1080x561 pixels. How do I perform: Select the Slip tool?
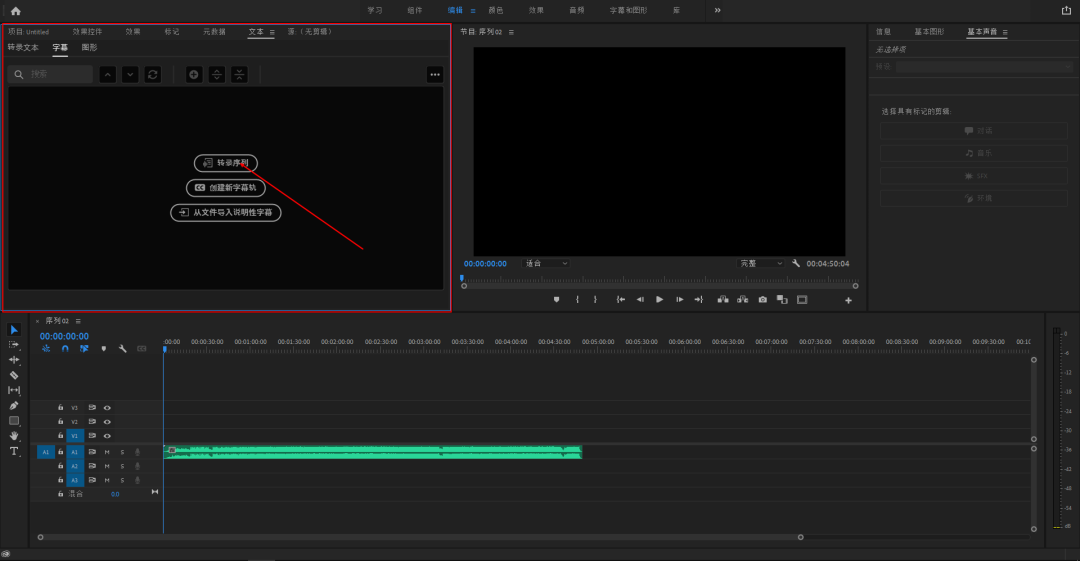point(14,390)
